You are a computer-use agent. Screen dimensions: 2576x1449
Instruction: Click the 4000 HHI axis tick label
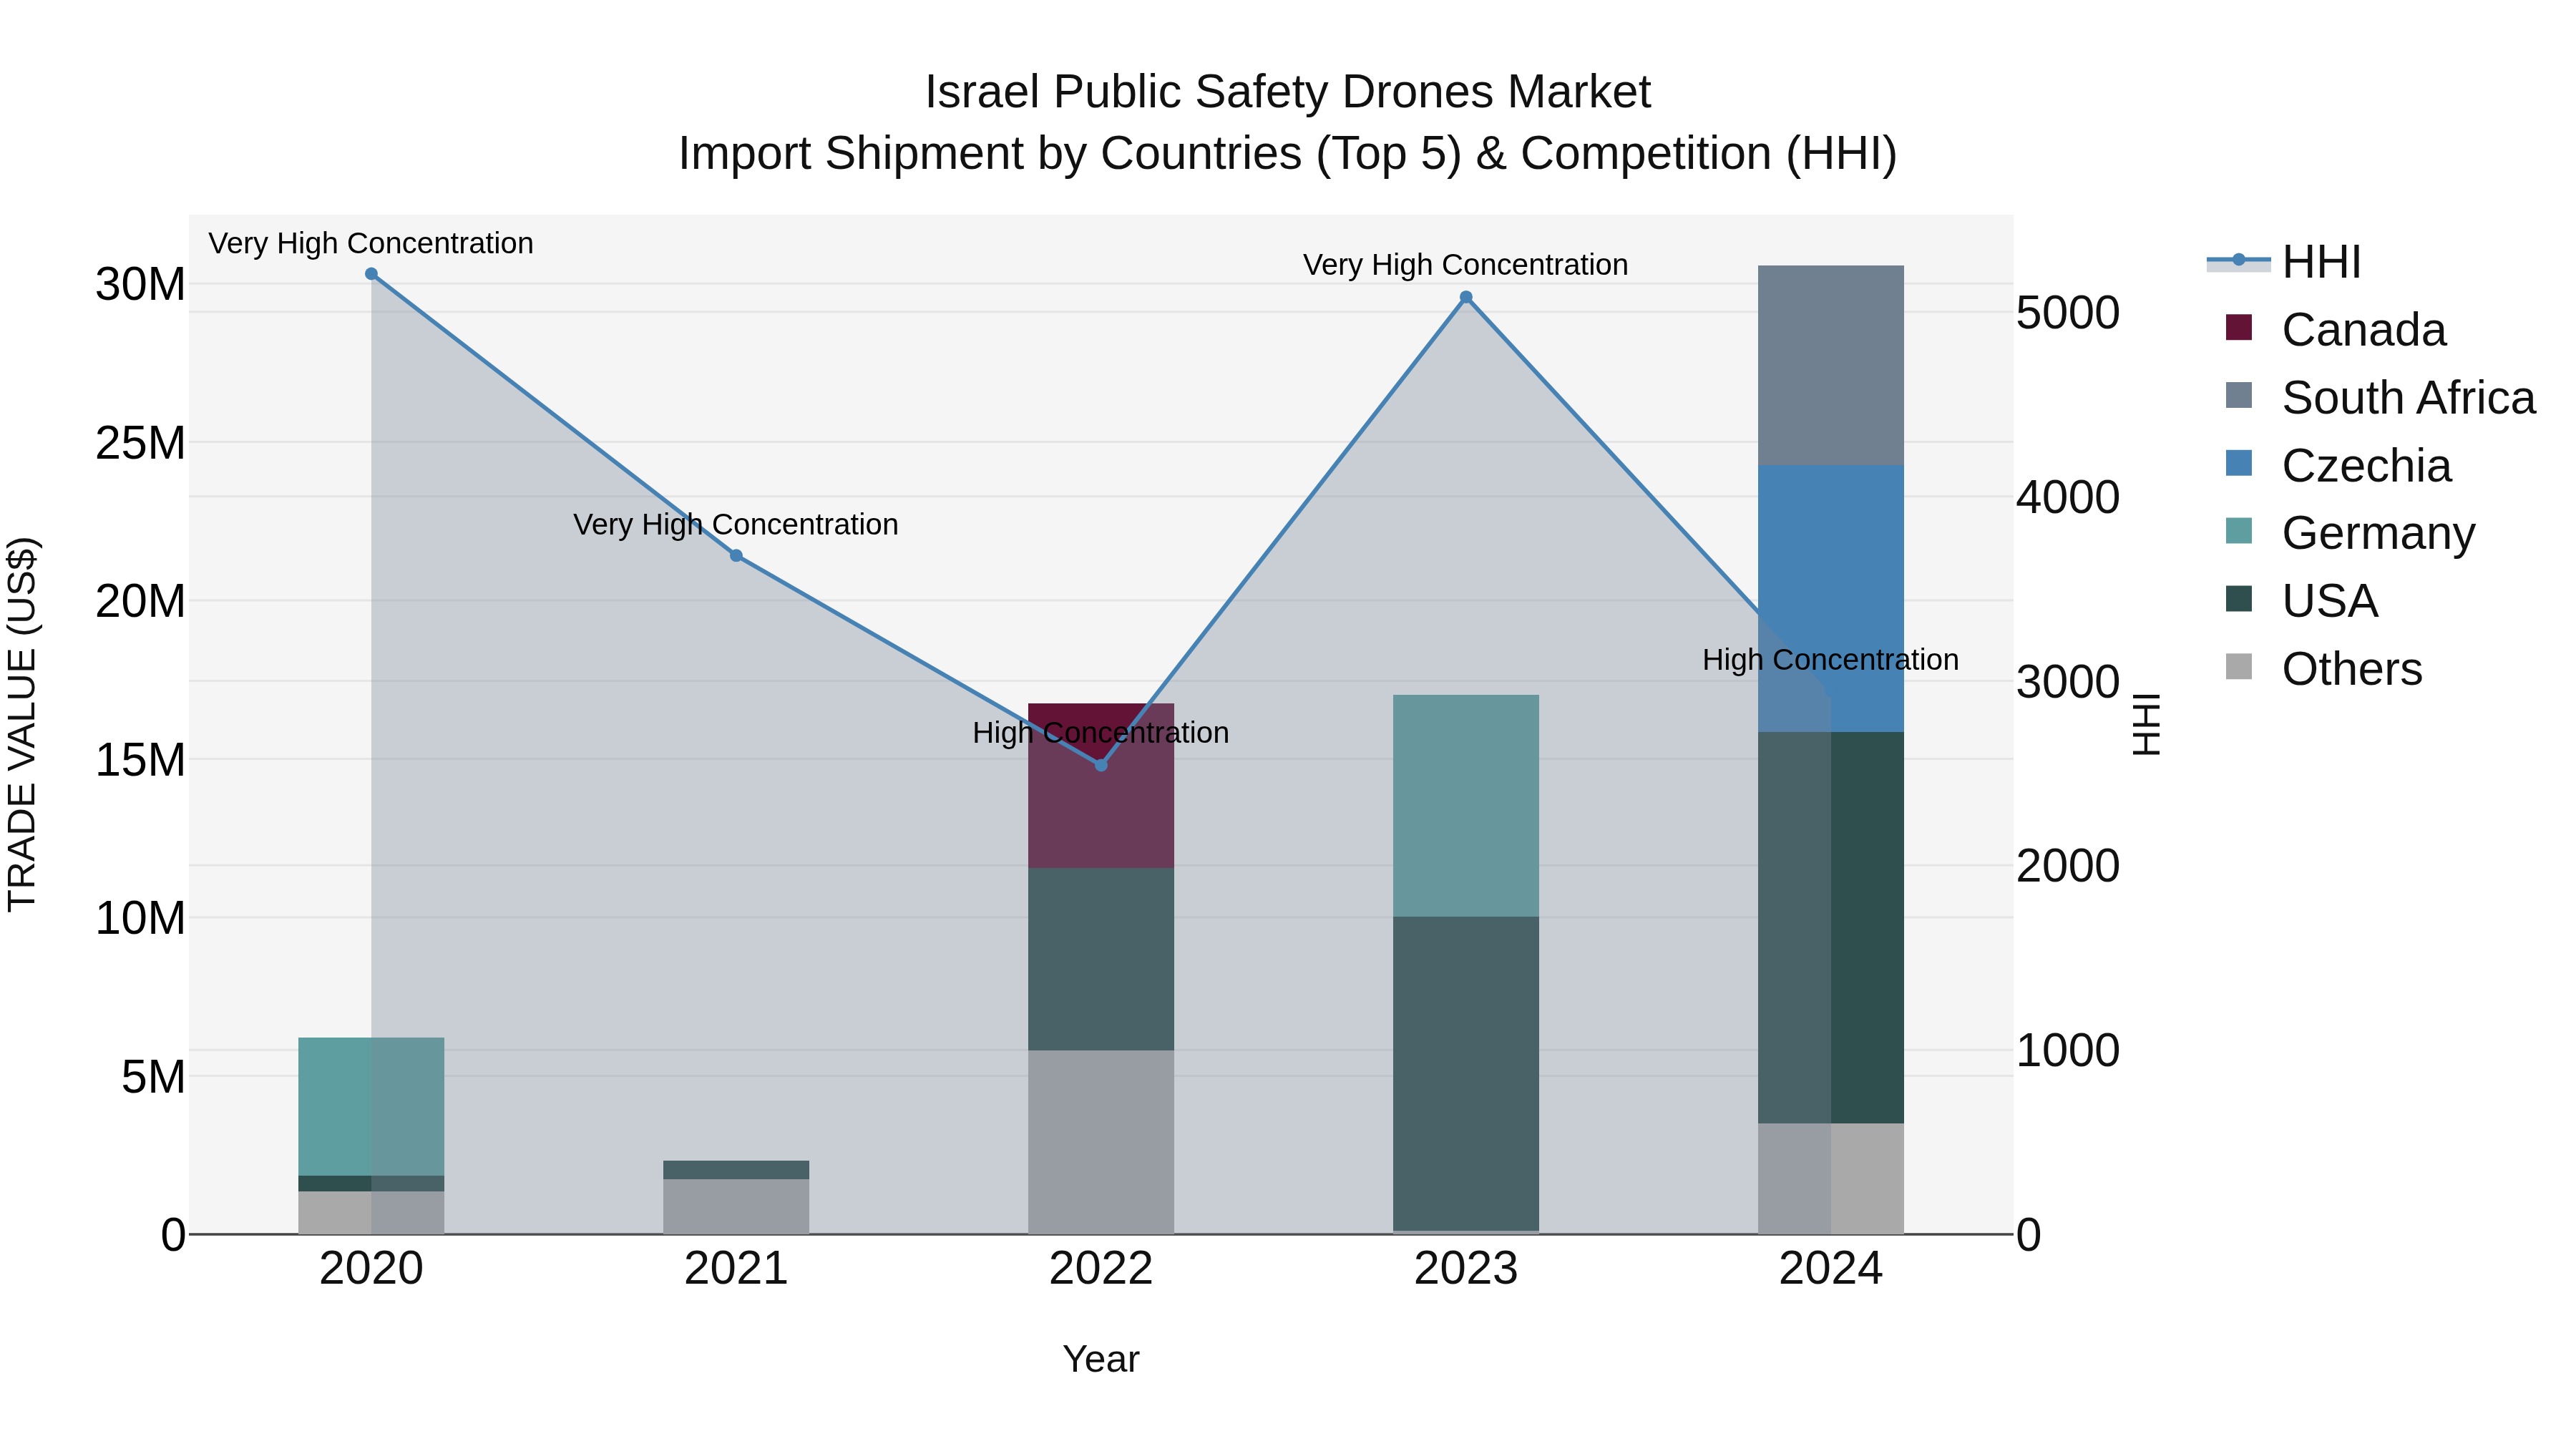click(2068, 497)
